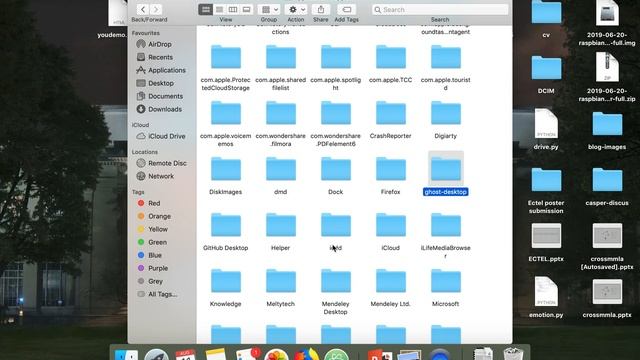Select the iLifeMediaBrowser folder
This screenshot has width=640, height=360.
(446, 225)
